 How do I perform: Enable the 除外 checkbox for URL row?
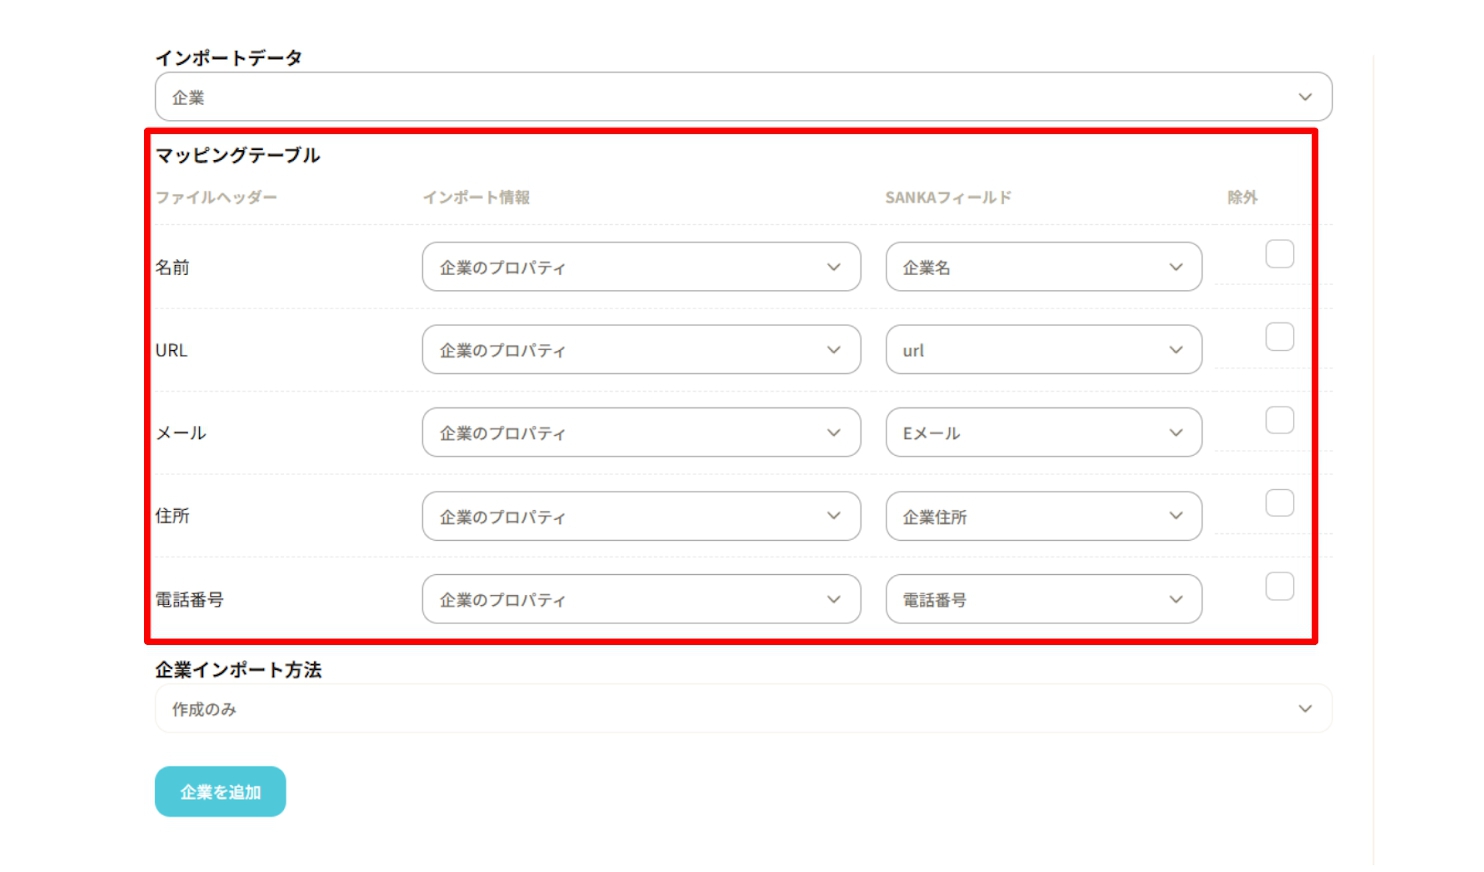[x=1279, y=337]
